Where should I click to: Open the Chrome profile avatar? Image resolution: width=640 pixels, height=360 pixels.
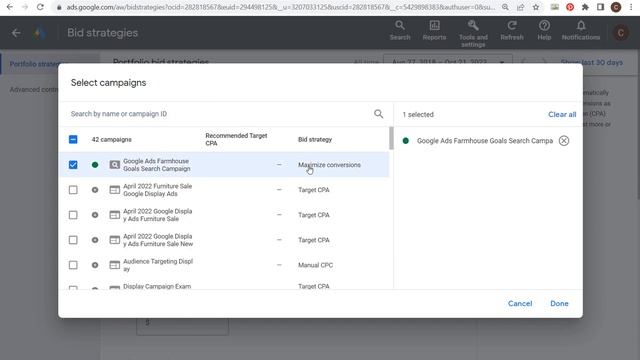[x=616, y=7]
